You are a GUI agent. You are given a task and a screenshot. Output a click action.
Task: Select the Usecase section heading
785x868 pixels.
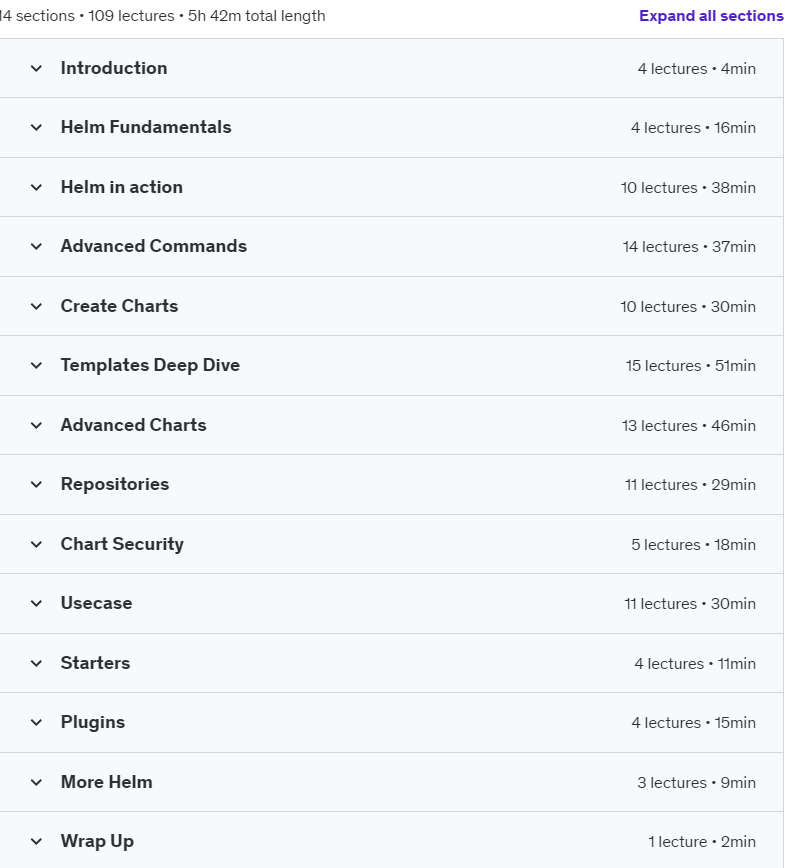click(x=96, y=603)
